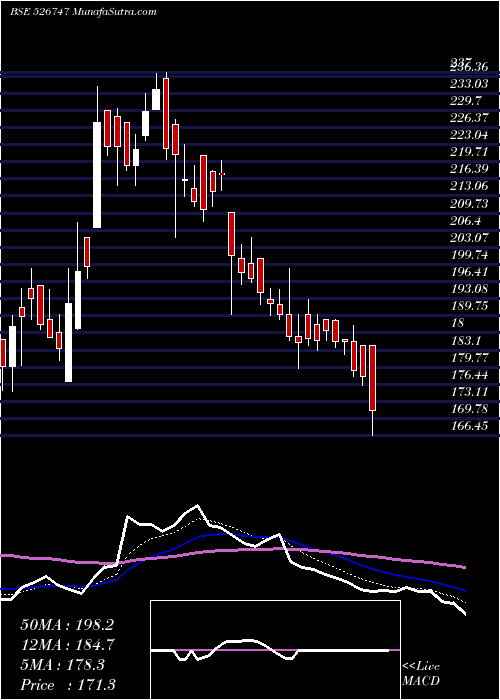The height and width of the screenshot is (700, 500).
Task: Click the 233.03 price axis label
Action: click(x=469, y=83)
